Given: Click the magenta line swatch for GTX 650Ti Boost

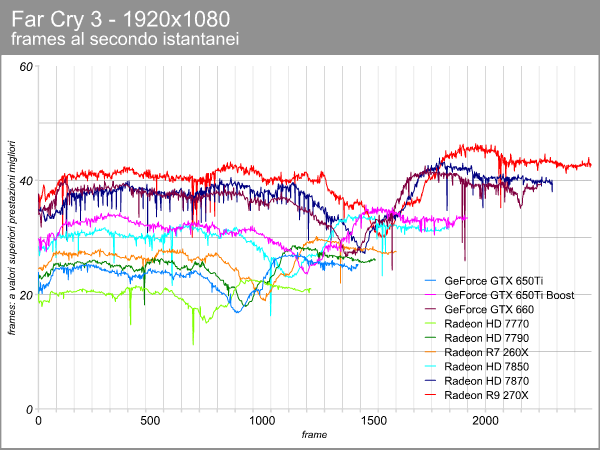Looking at the screenshot, I should [x=430, y=295].
